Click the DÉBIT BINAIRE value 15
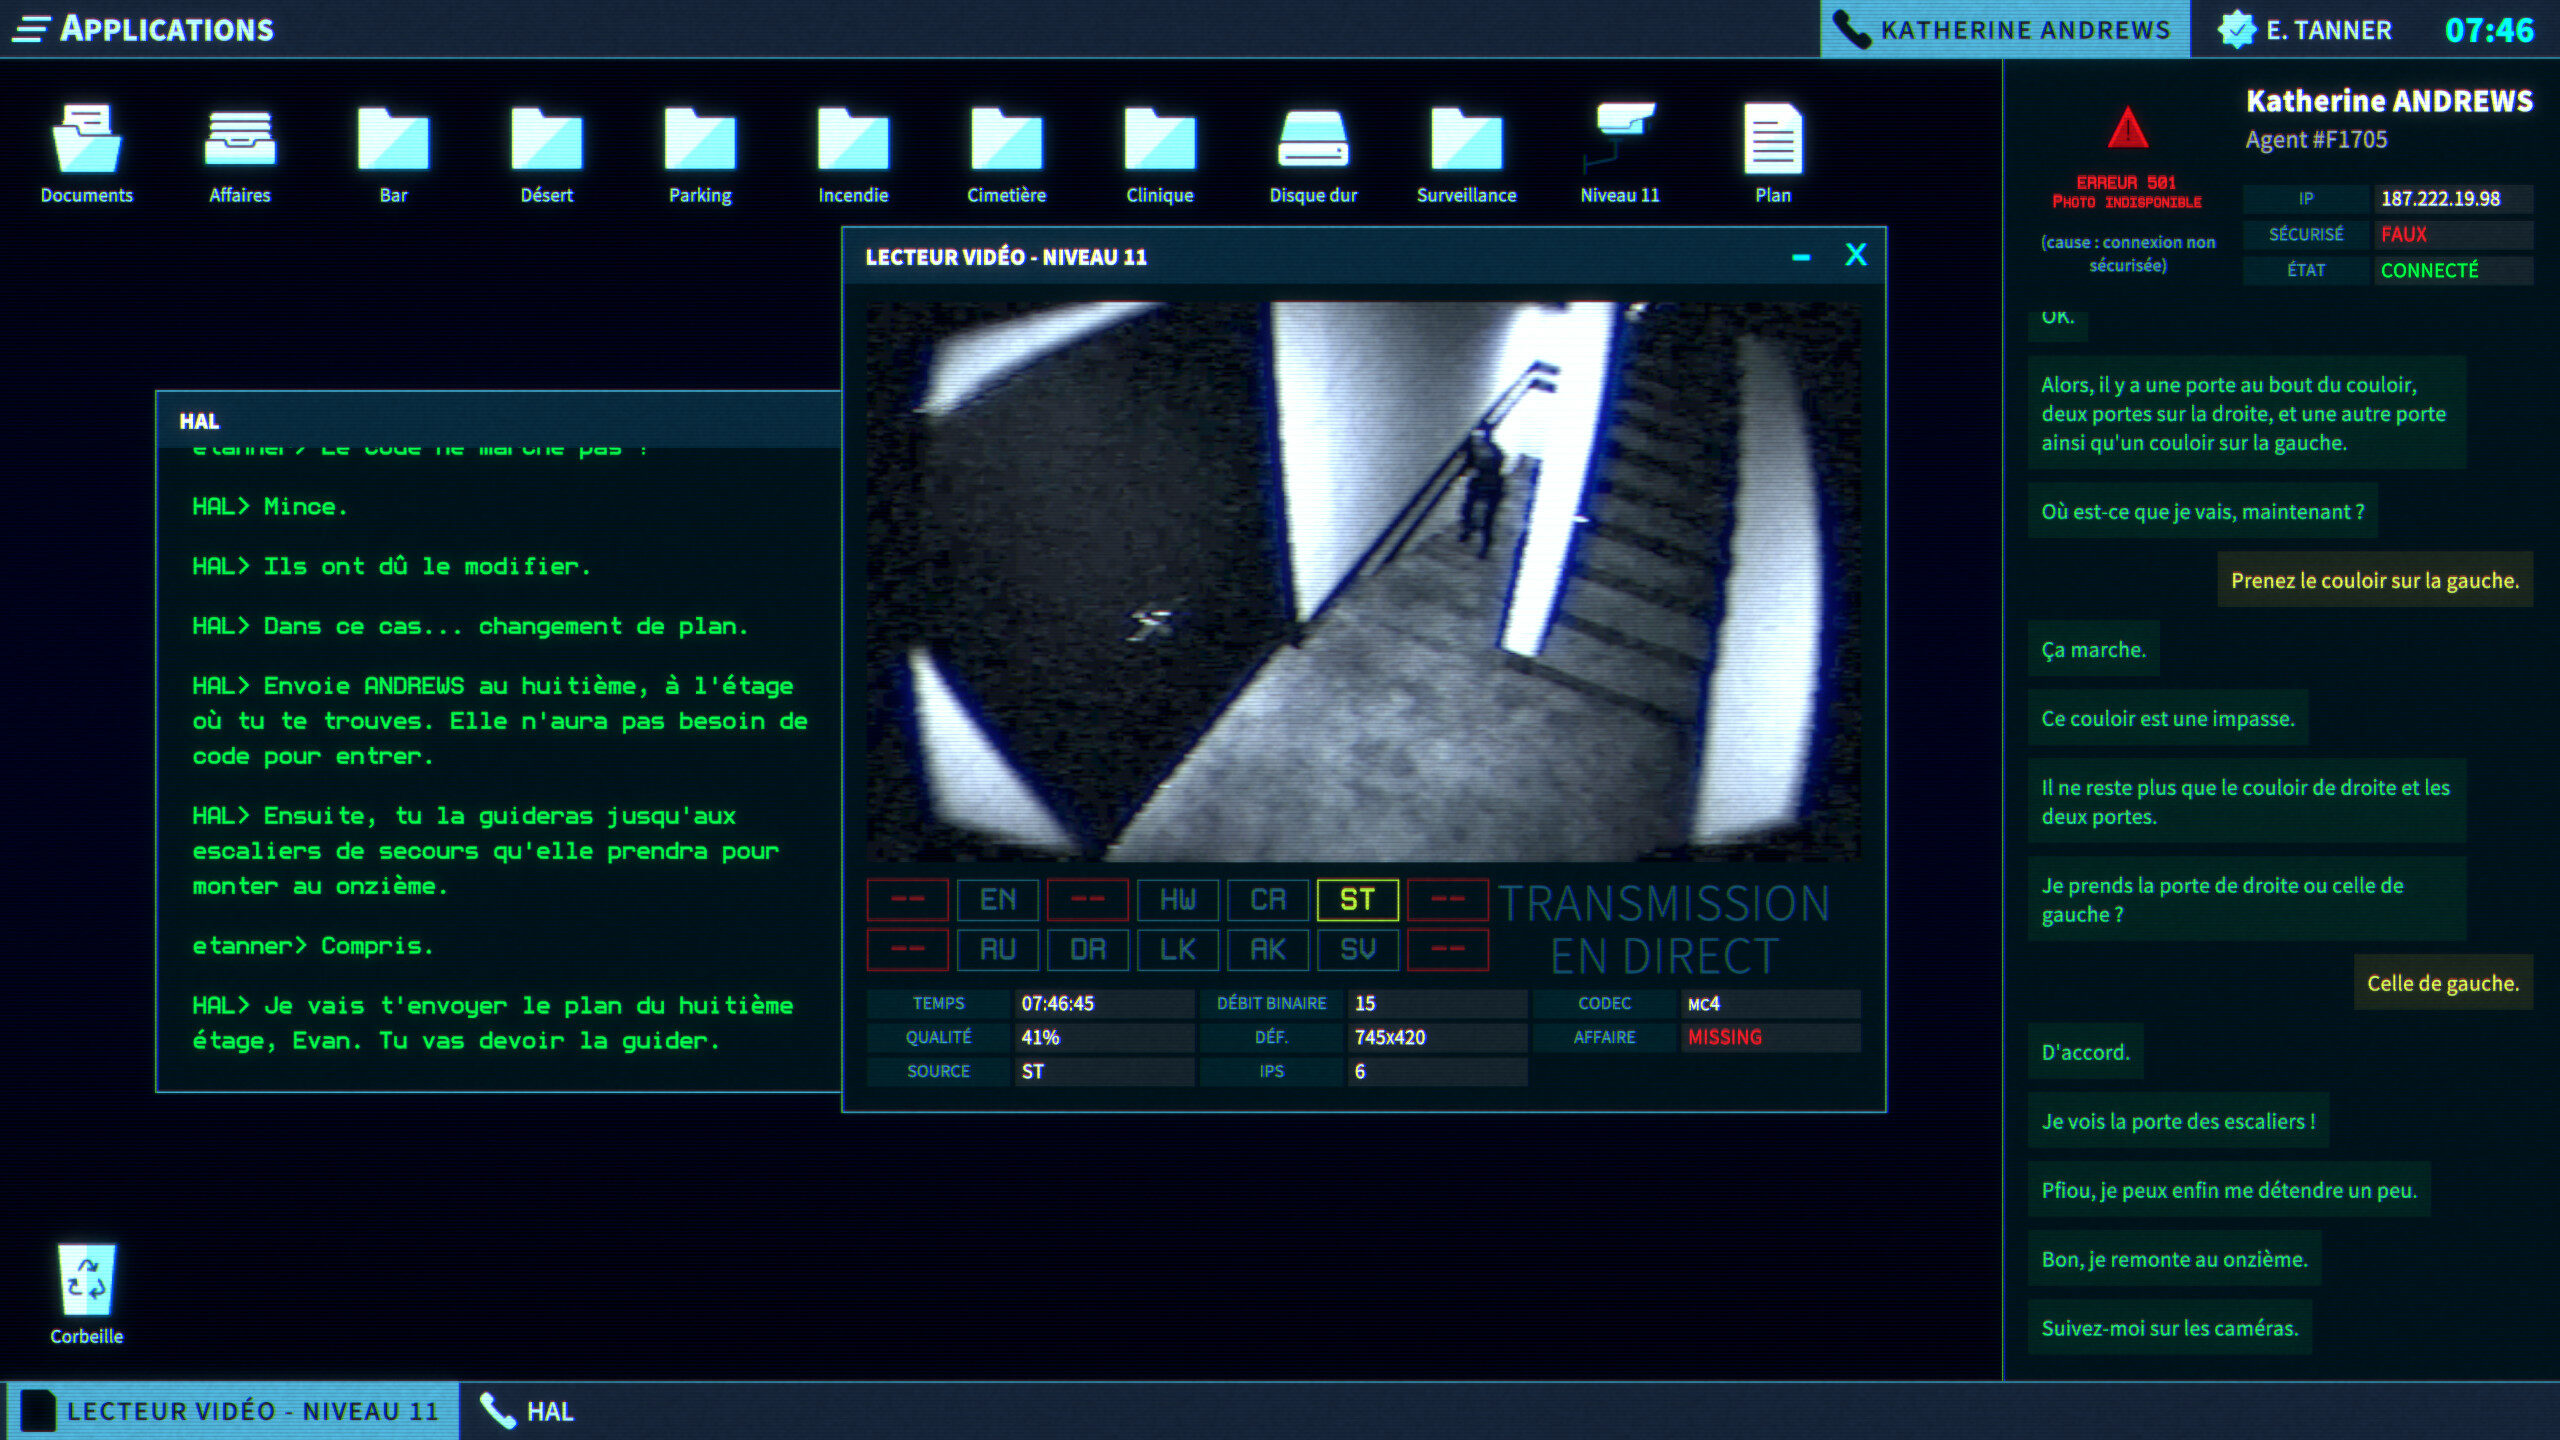2560x1440 pixels. point(1437,1004)
